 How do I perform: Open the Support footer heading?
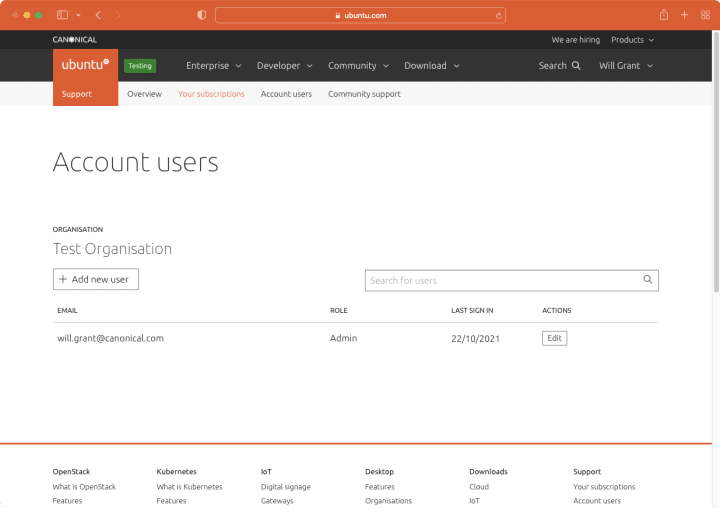pyautogui.click(x=587, y=472)
